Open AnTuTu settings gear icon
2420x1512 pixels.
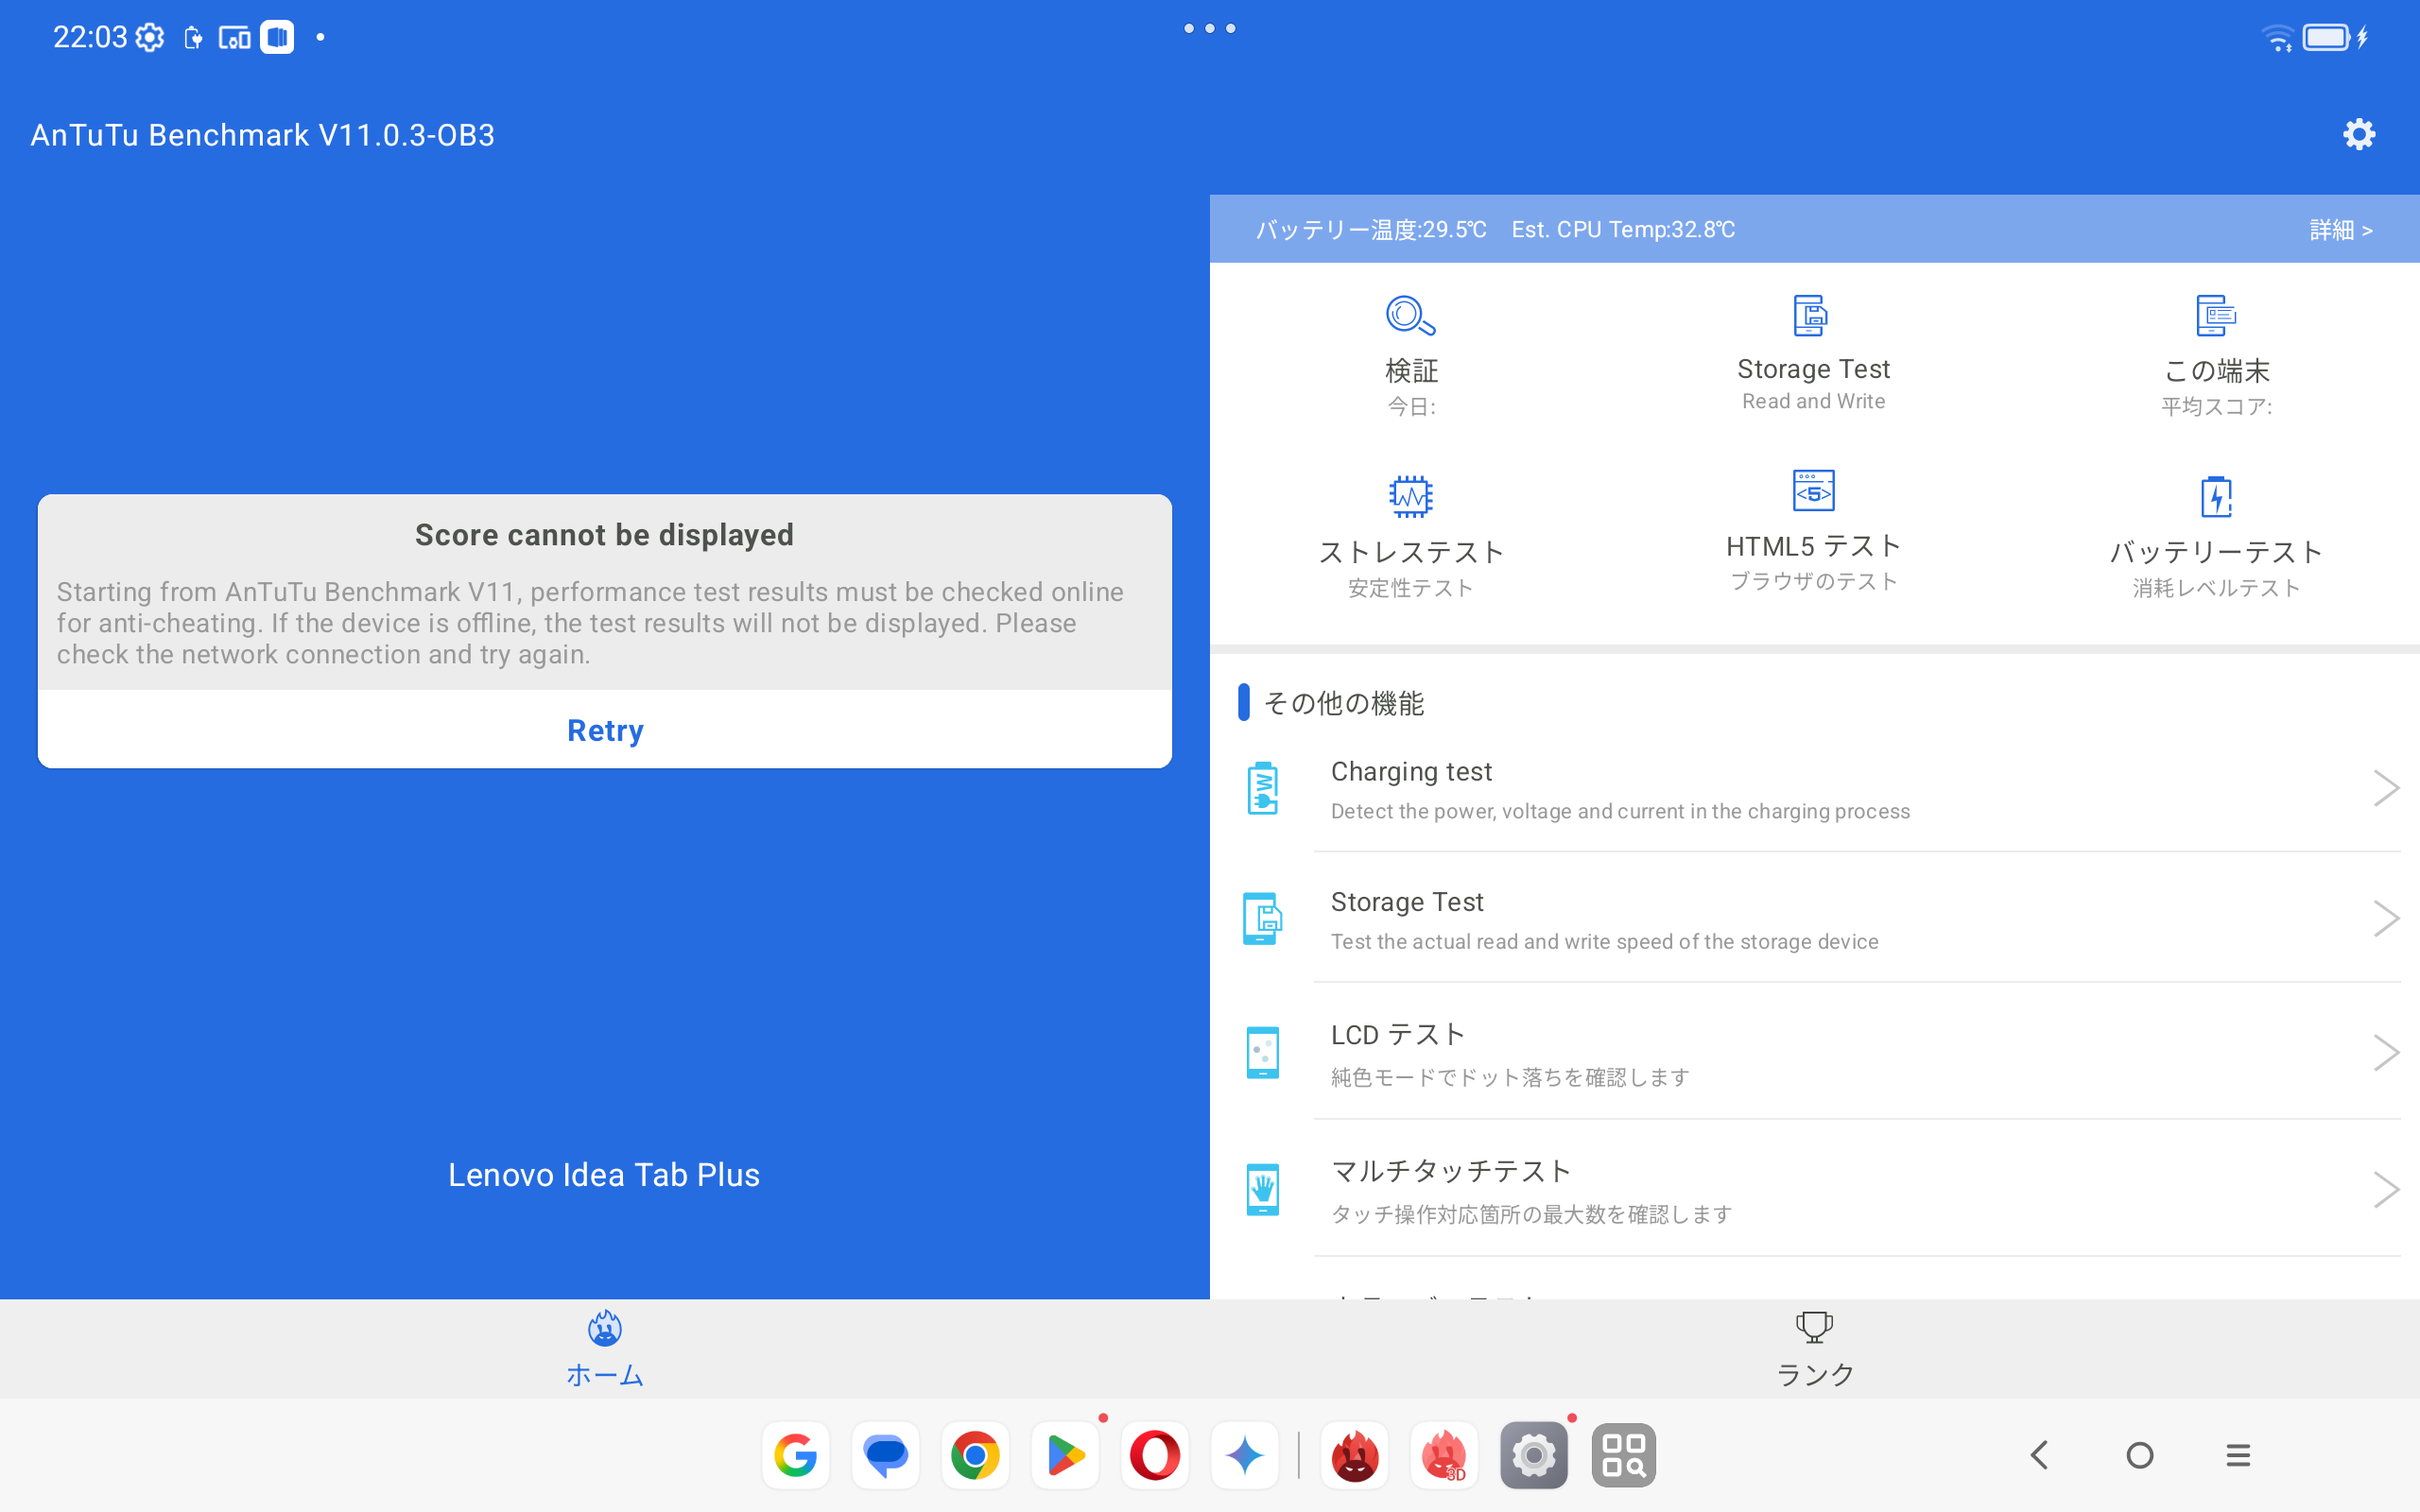tap(2358, 134)
